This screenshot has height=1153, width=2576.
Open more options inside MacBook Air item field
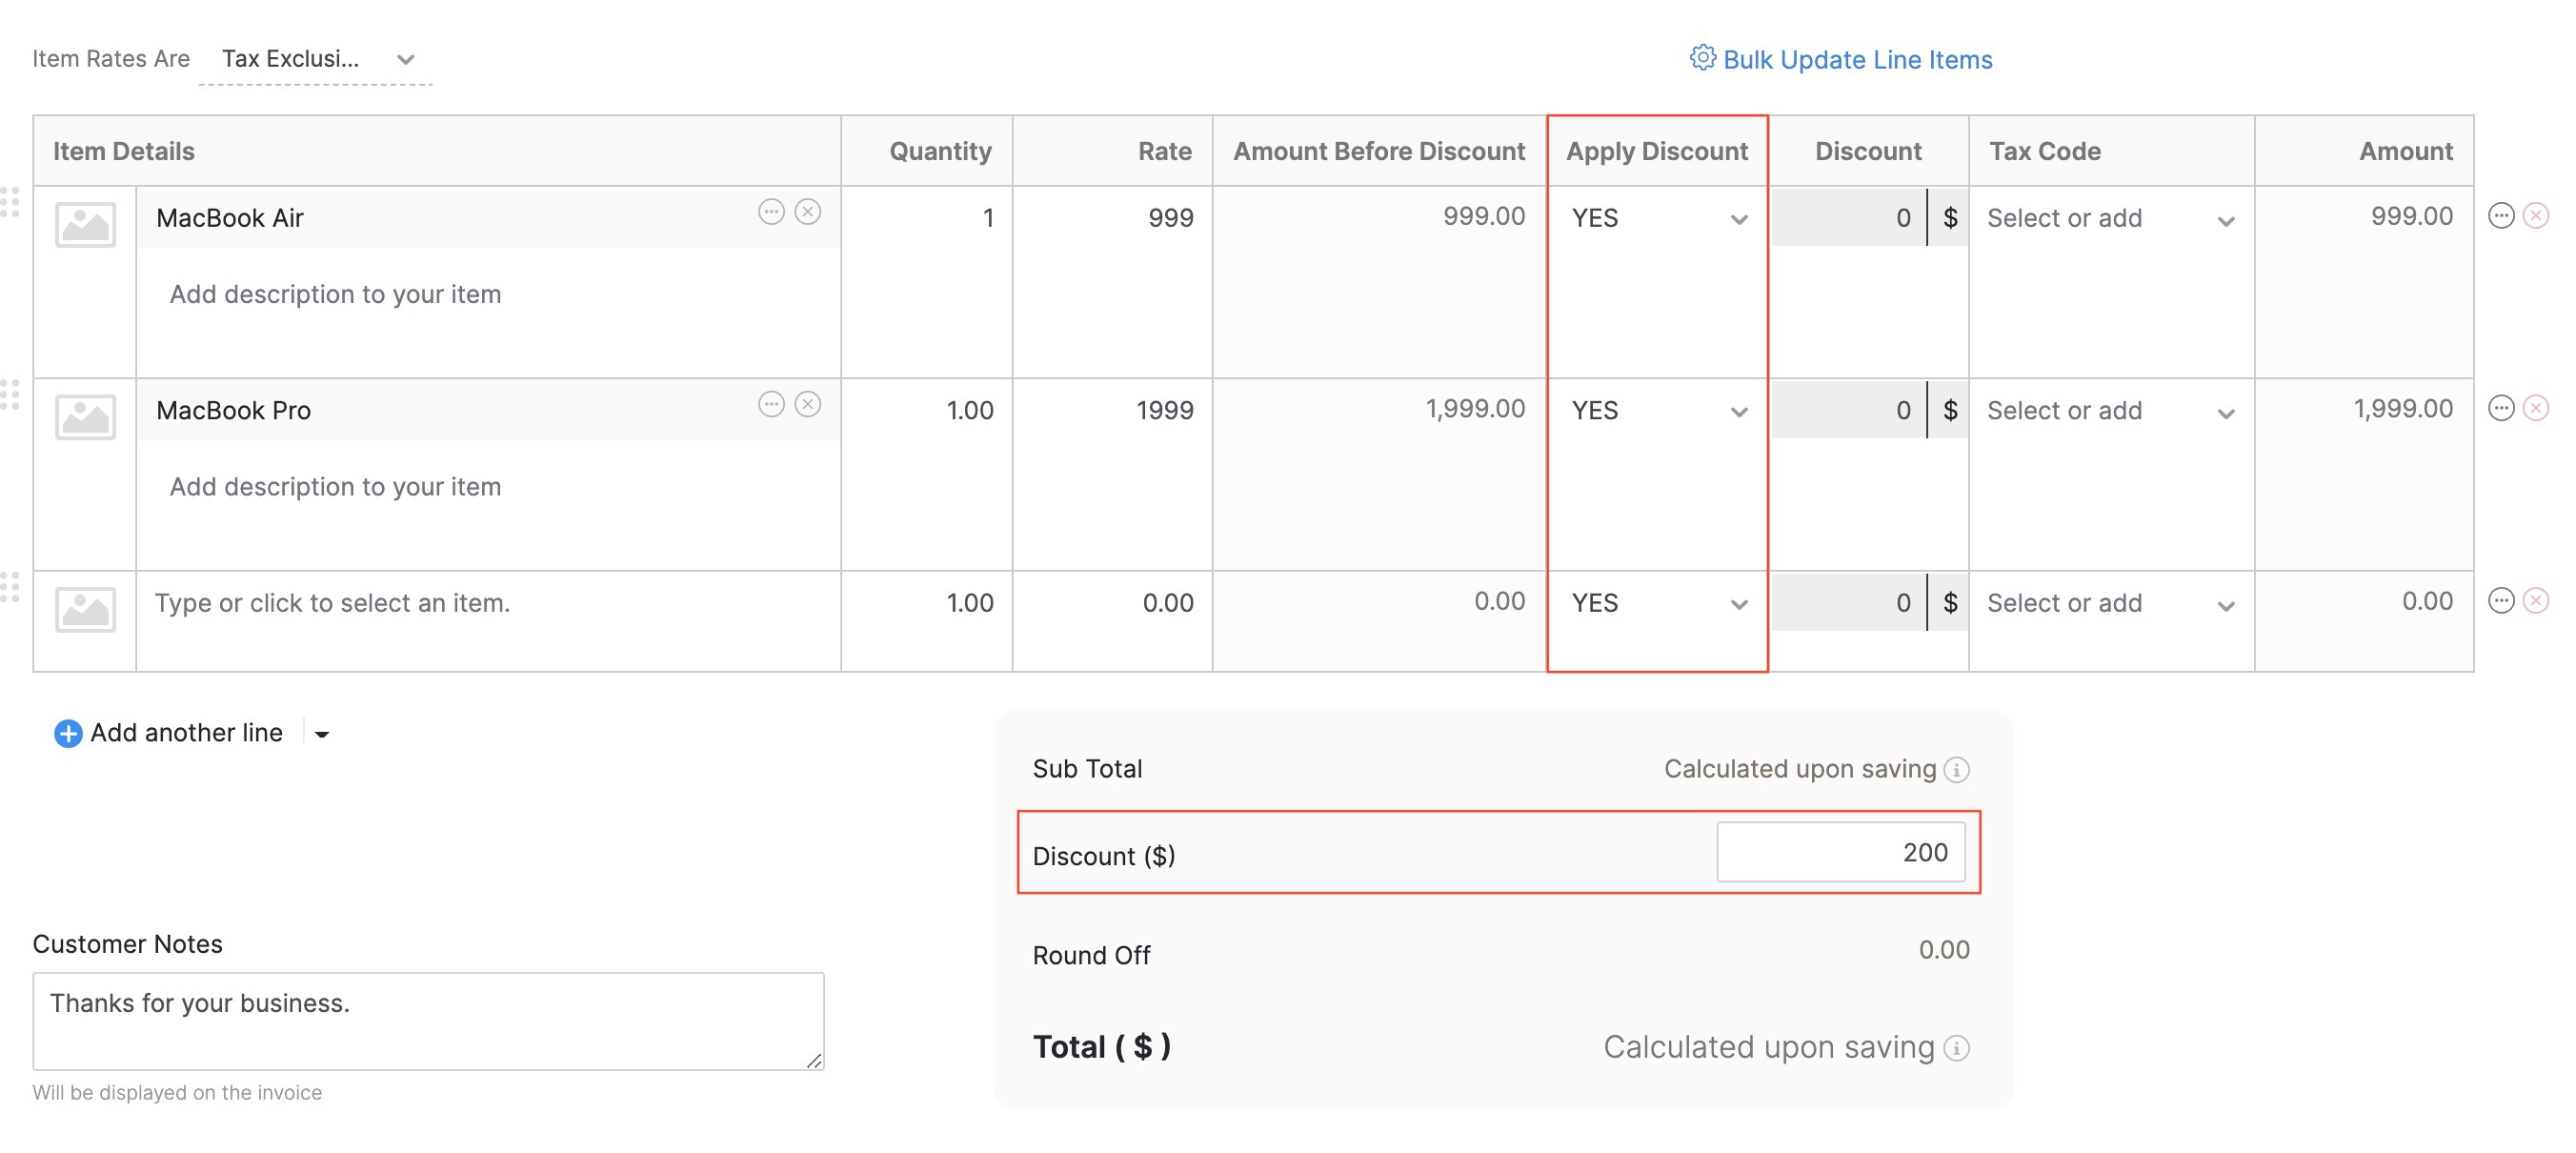[x=771, y=212]
